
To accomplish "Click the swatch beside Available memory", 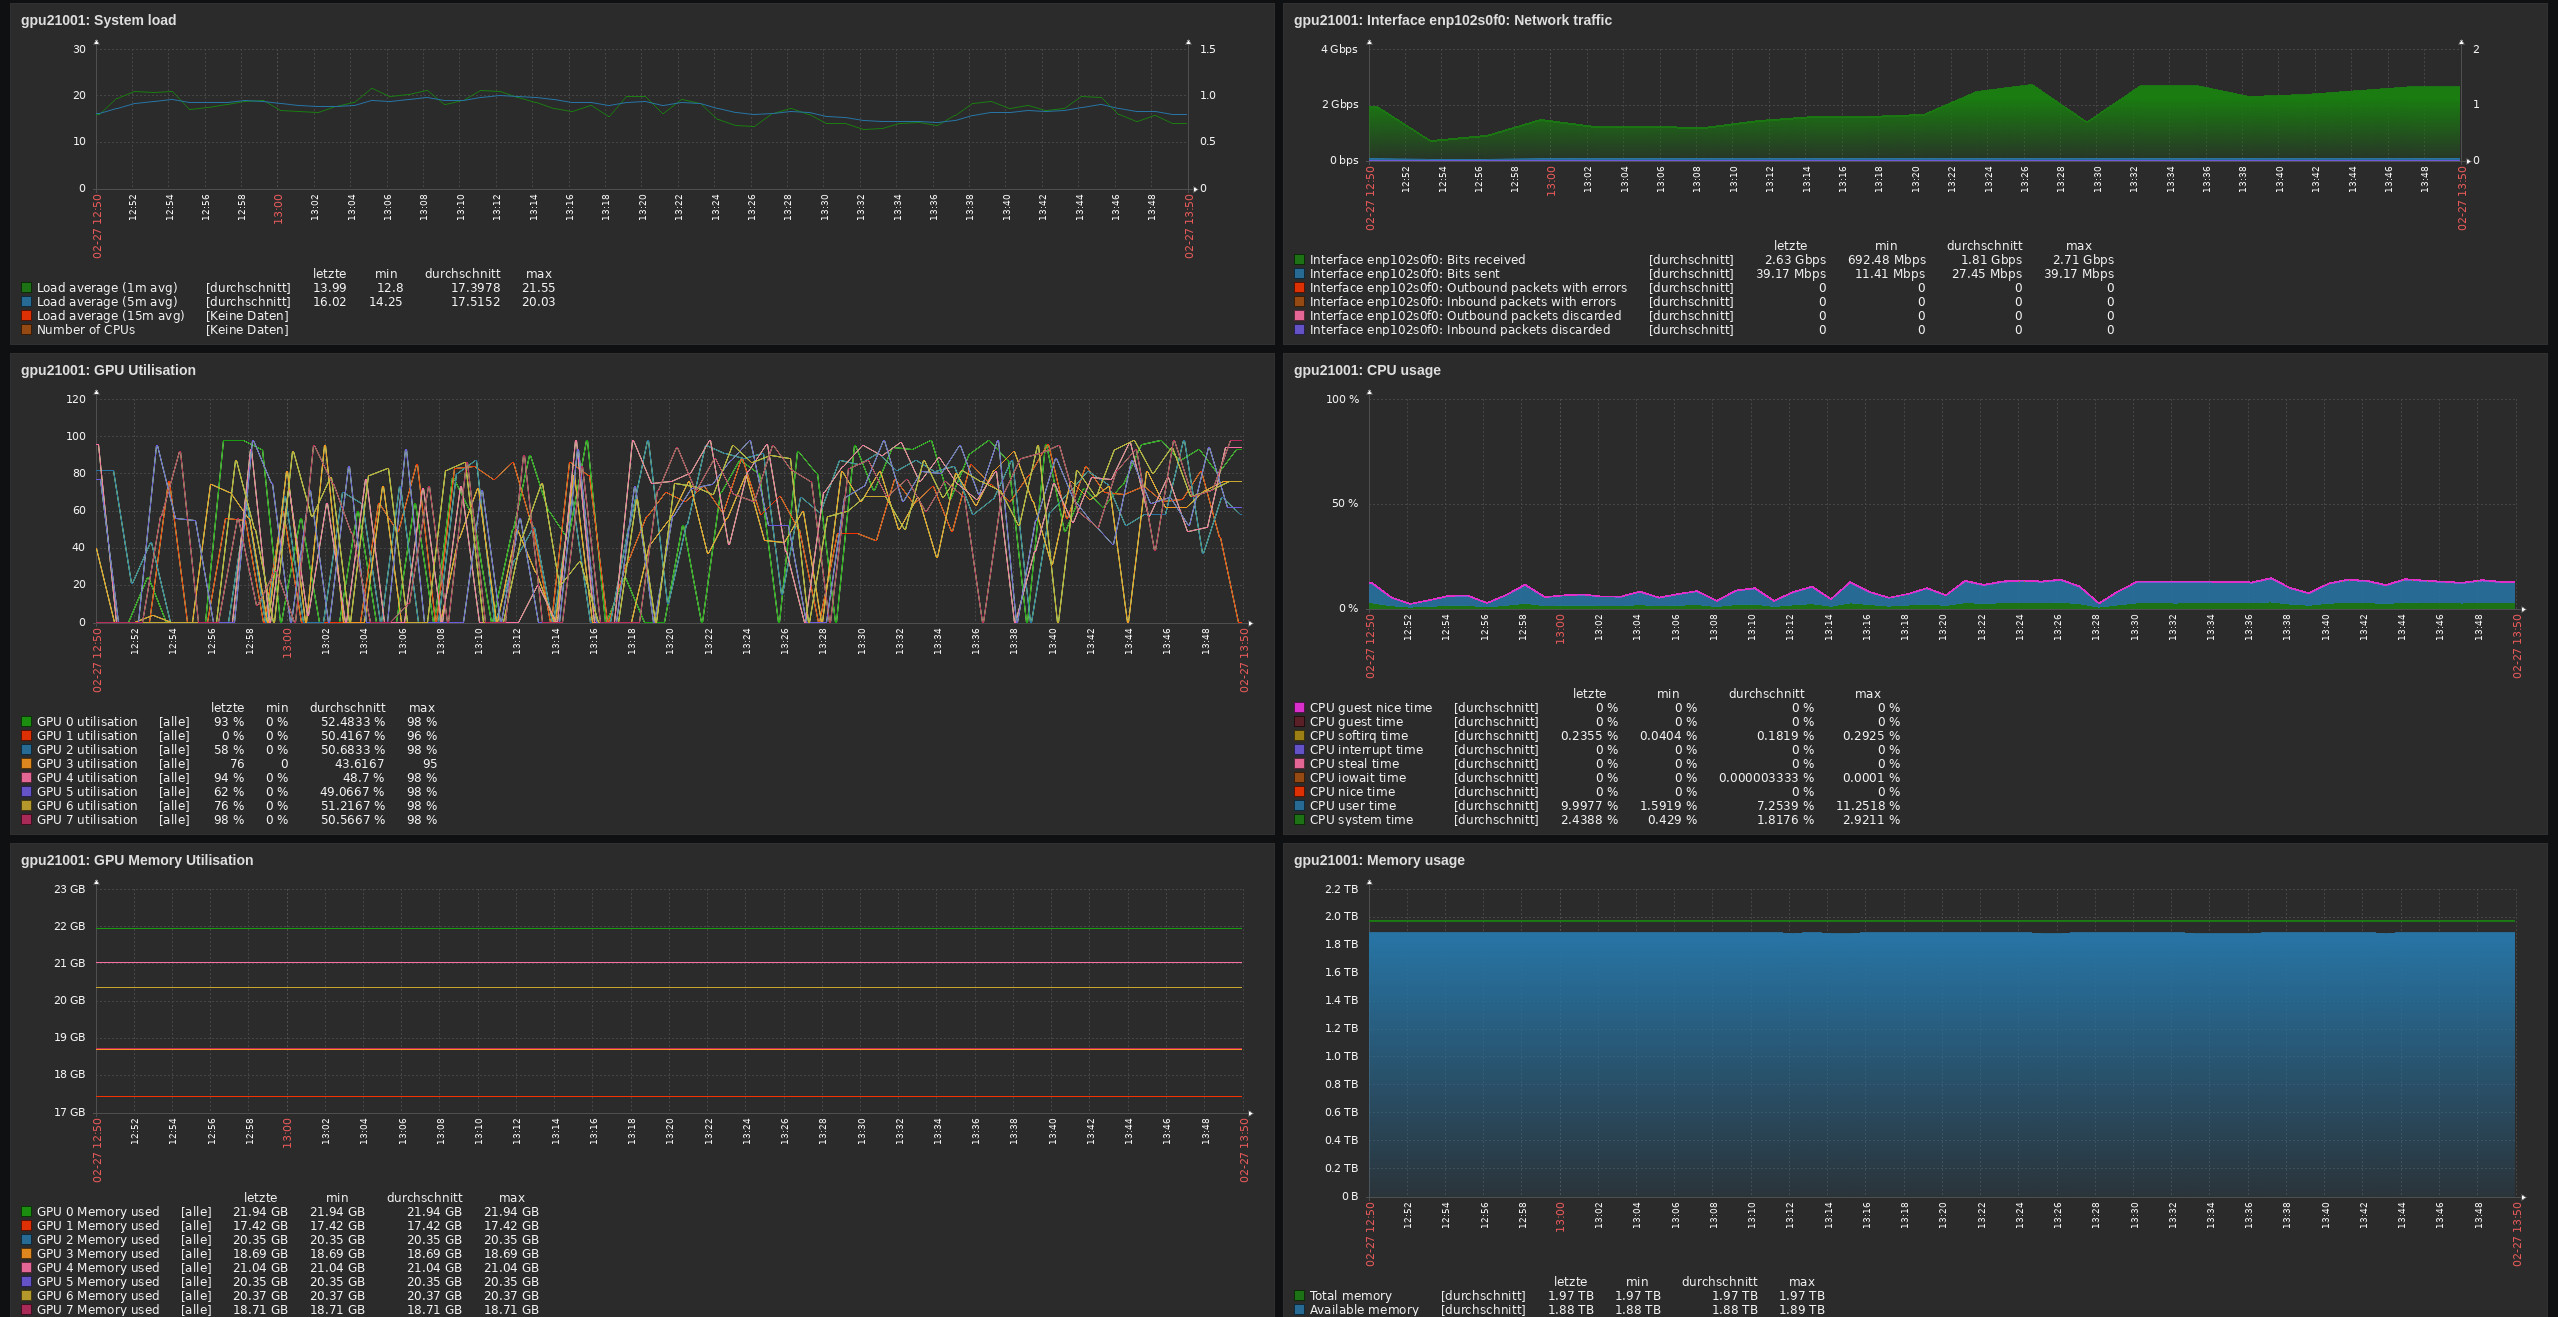I will 1300,1310.
